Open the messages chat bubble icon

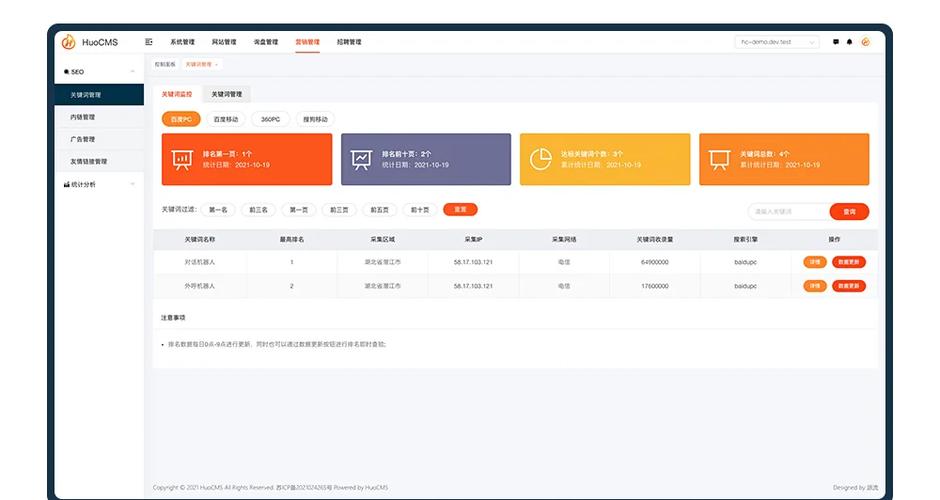click(836, 42)
